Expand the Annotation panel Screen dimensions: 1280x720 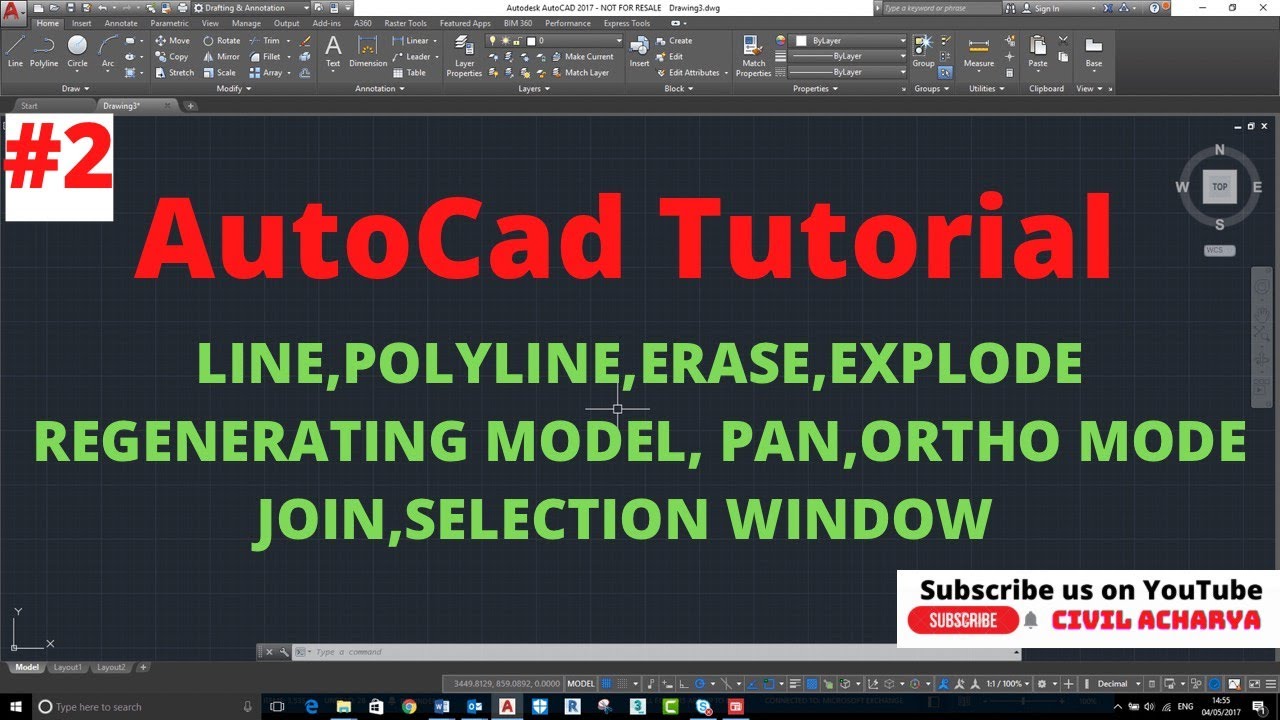coord(380,88)
